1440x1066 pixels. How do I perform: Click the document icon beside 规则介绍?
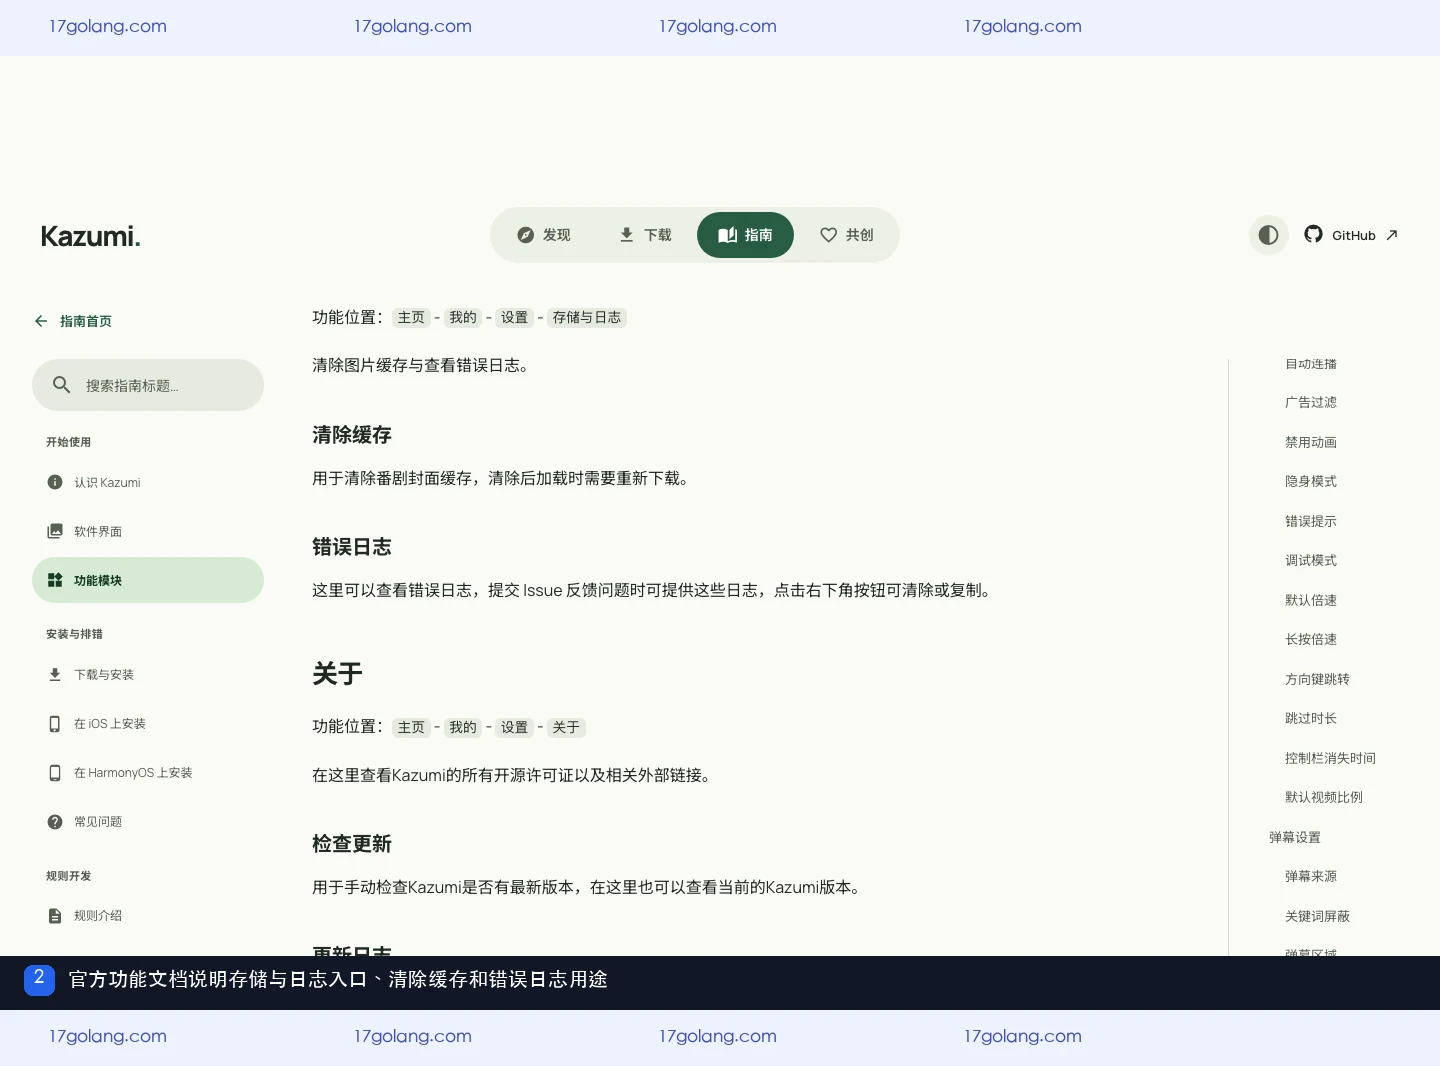coord(55,915)
